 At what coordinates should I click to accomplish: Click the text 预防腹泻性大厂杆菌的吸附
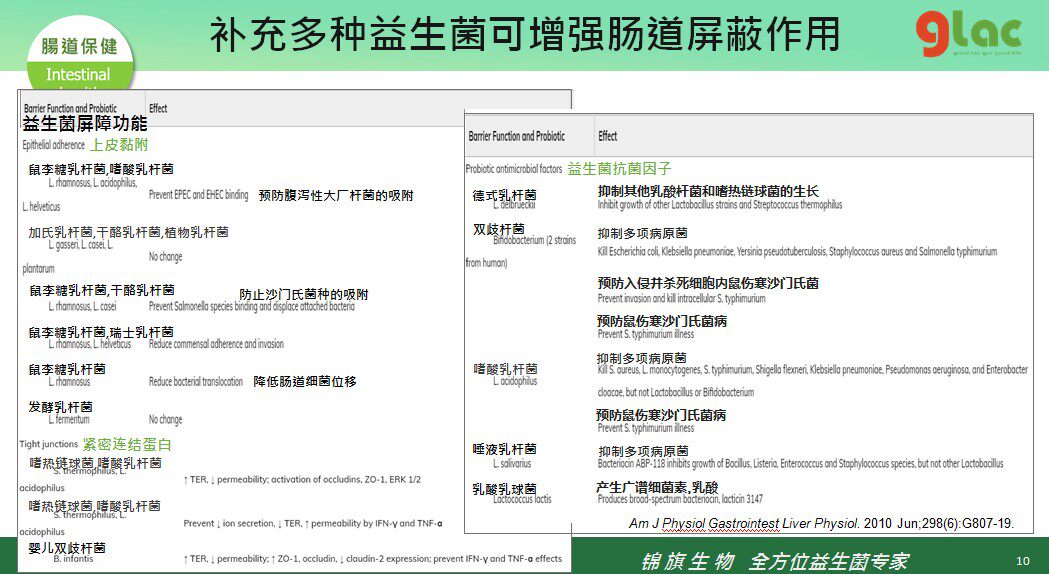point(336,195)
